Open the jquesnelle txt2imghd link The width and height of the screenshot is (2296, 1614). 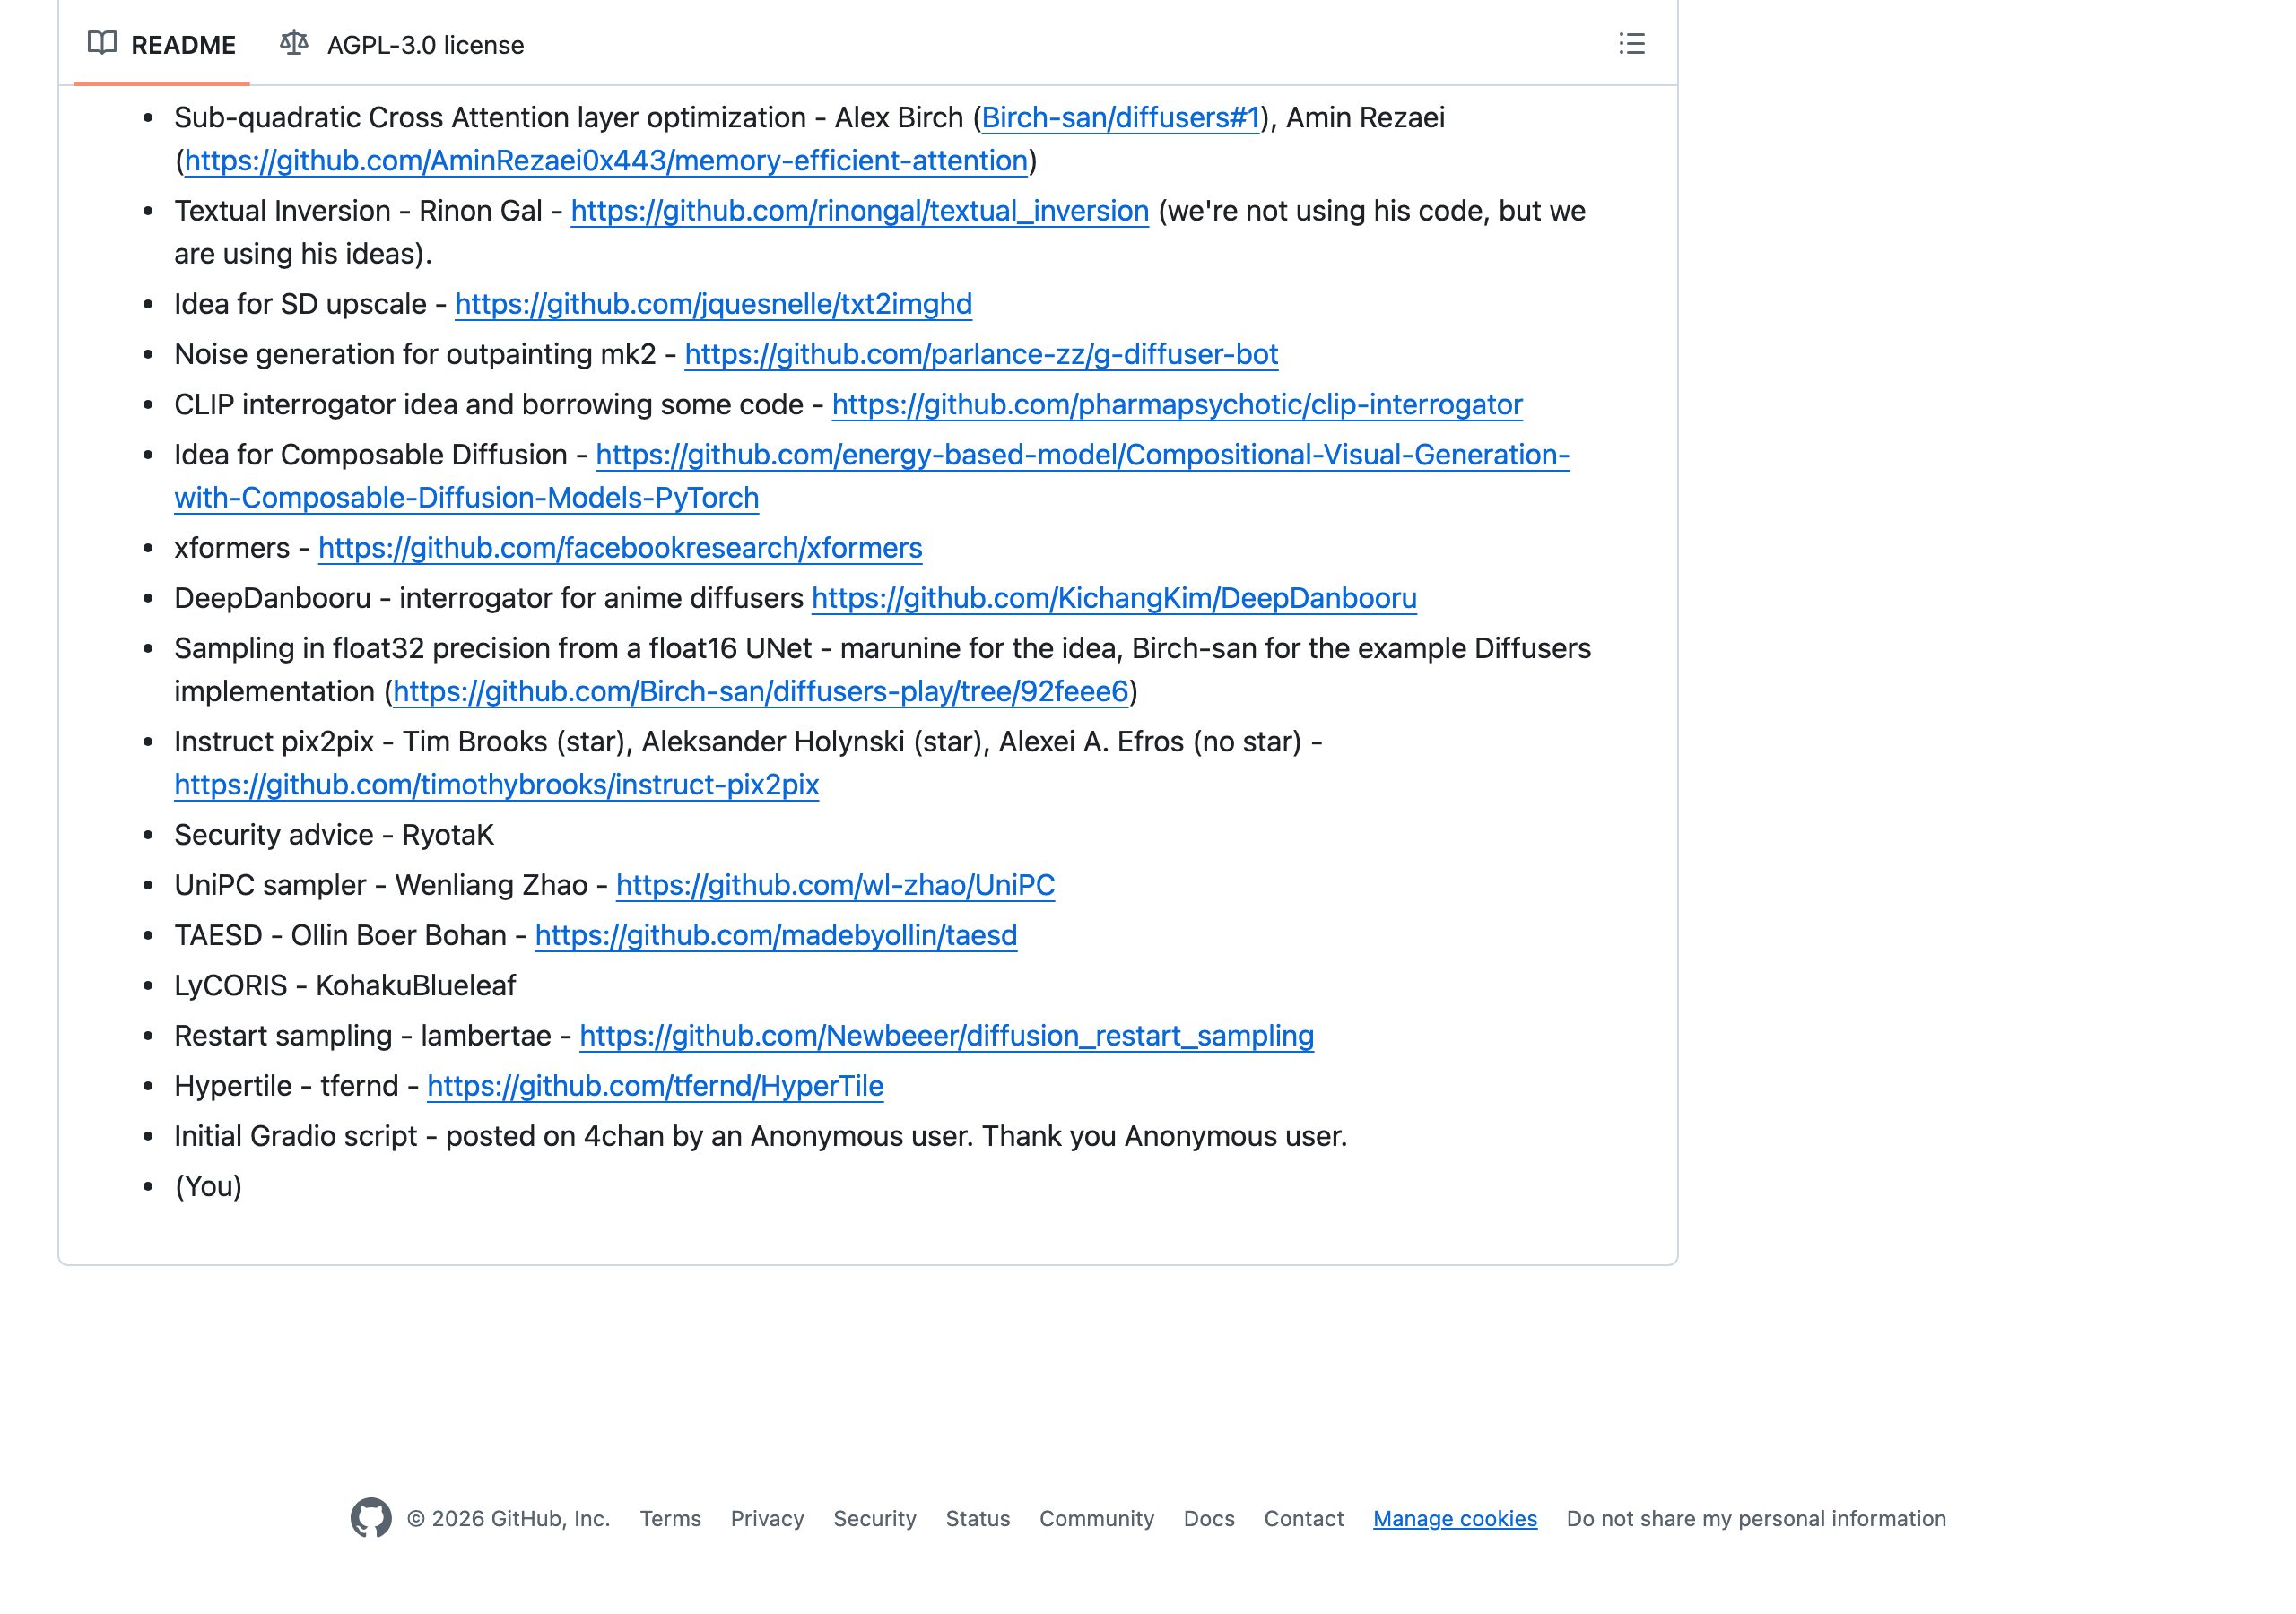click(713, 304)
